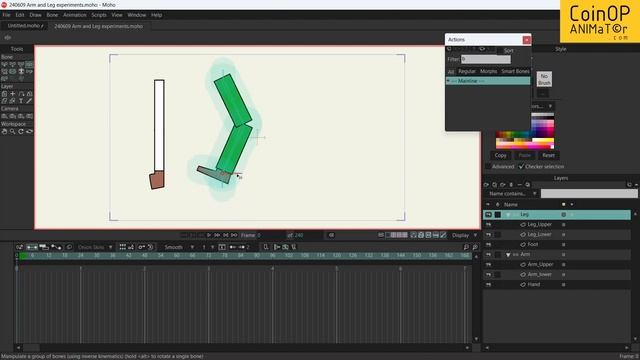
Task: Open the Smooth interpolation dropdown
Action: (x=178, y=247)
